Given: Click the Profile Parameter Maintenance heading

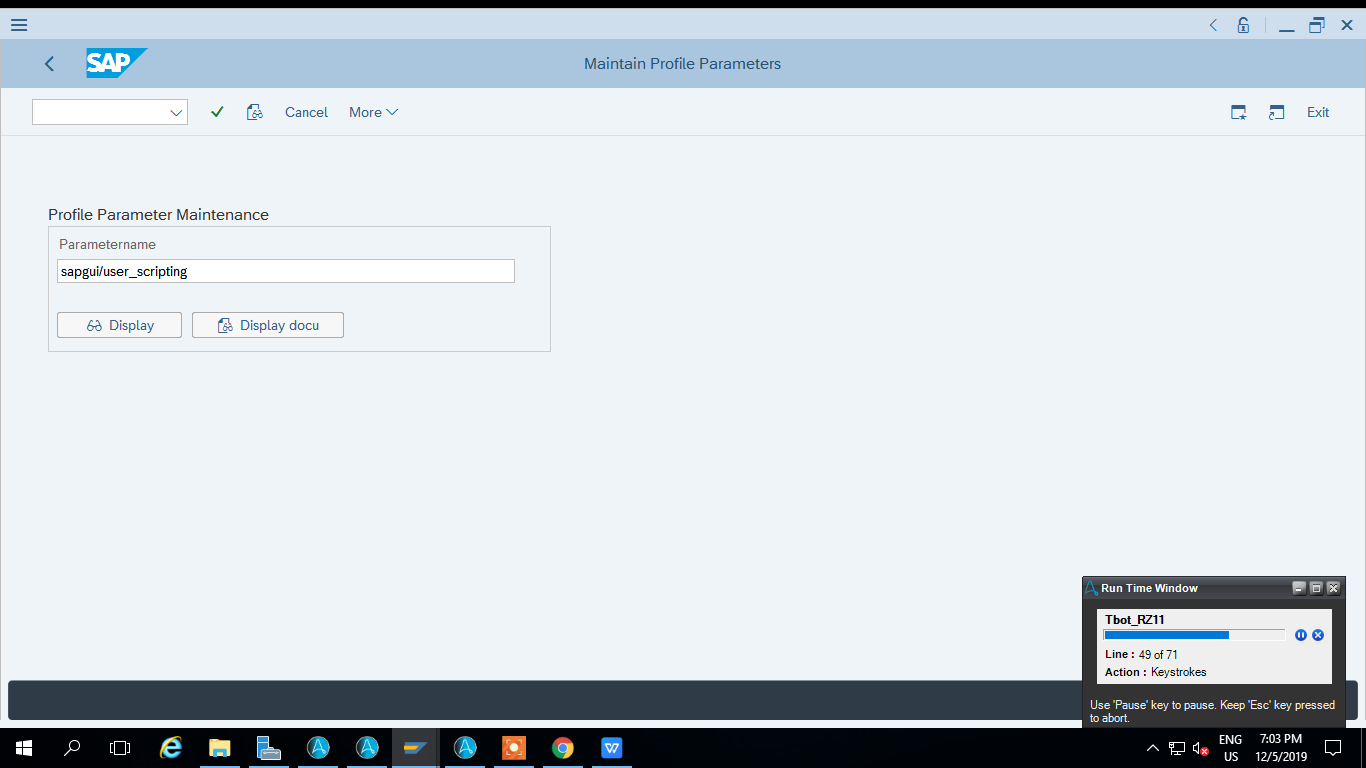Looking at the screenshot, I should [x=158, y=214].
